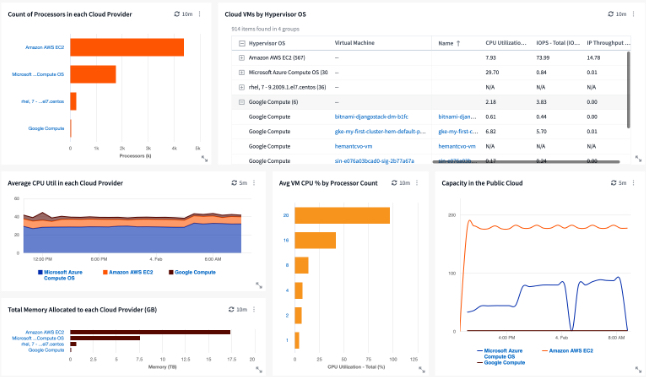Click the 29.70 CPU utilization cell
646x377 pixels.
[492, 73]
